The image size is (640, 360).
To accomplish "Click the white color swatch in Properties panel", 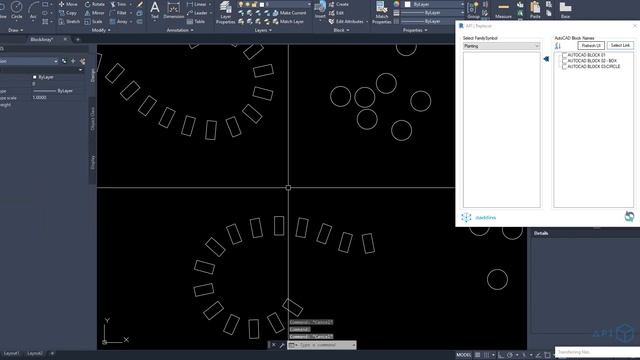I will 407,4.
